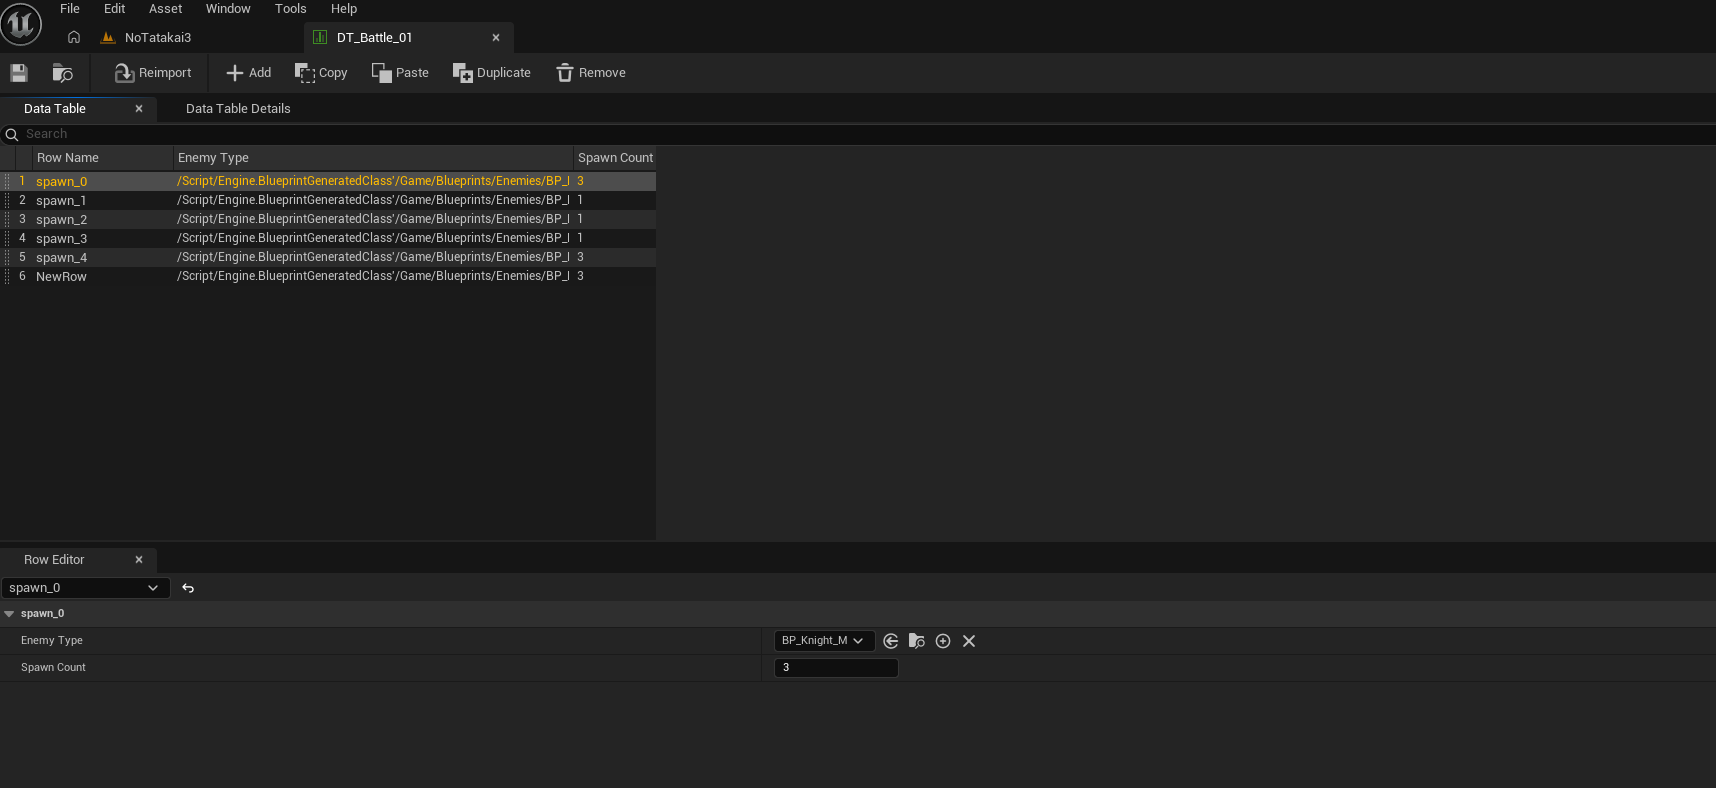Select the spawn_4 row
This screenshot has height=788, width=1716.
(x=328, y=257)
